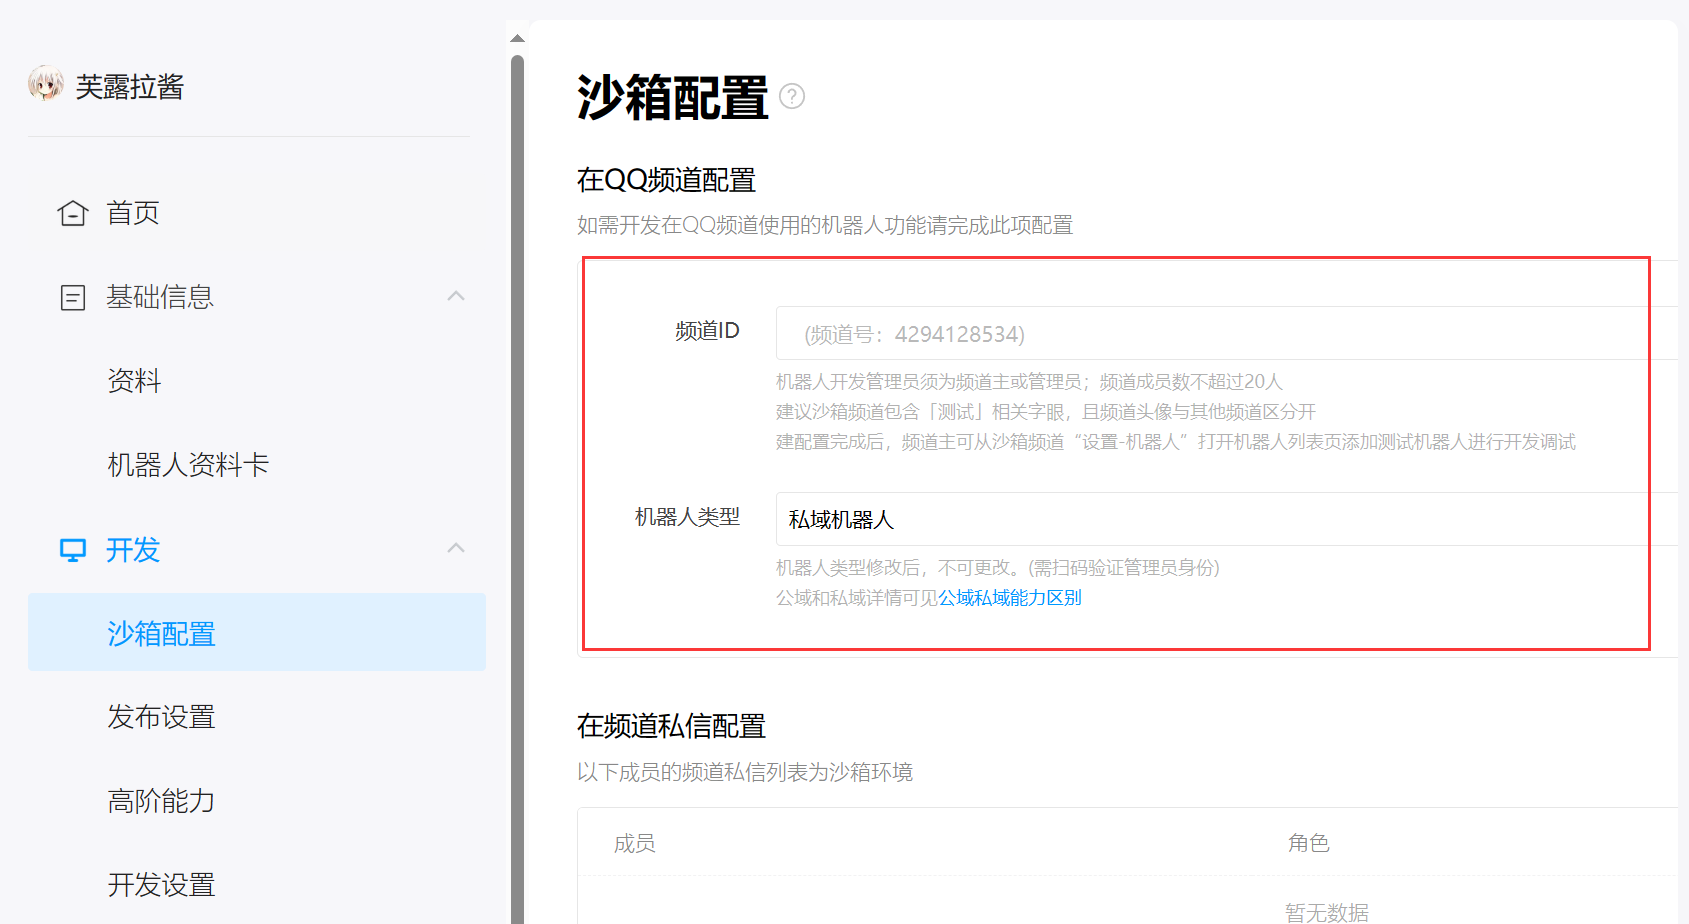Click the 频道ID field label
This screenshot has height=924, width=1689.
pos(707,331)
